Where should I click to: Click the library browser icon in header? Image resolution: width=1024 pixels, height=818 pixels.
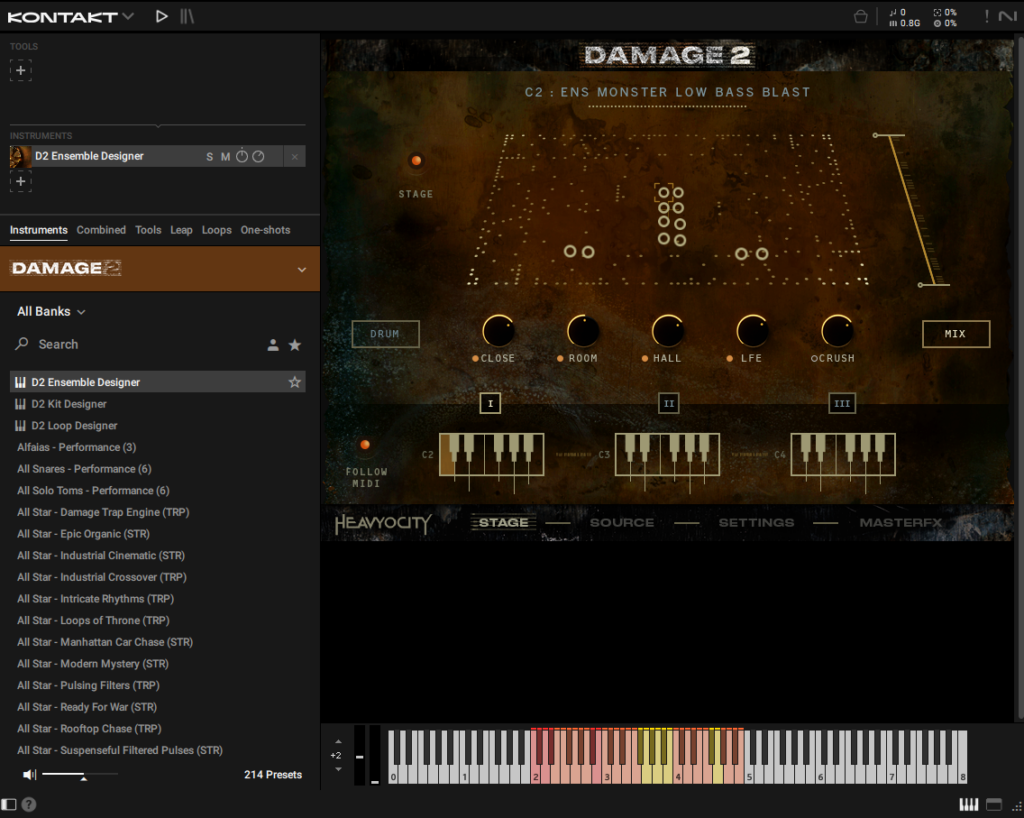tap(188, 16)
